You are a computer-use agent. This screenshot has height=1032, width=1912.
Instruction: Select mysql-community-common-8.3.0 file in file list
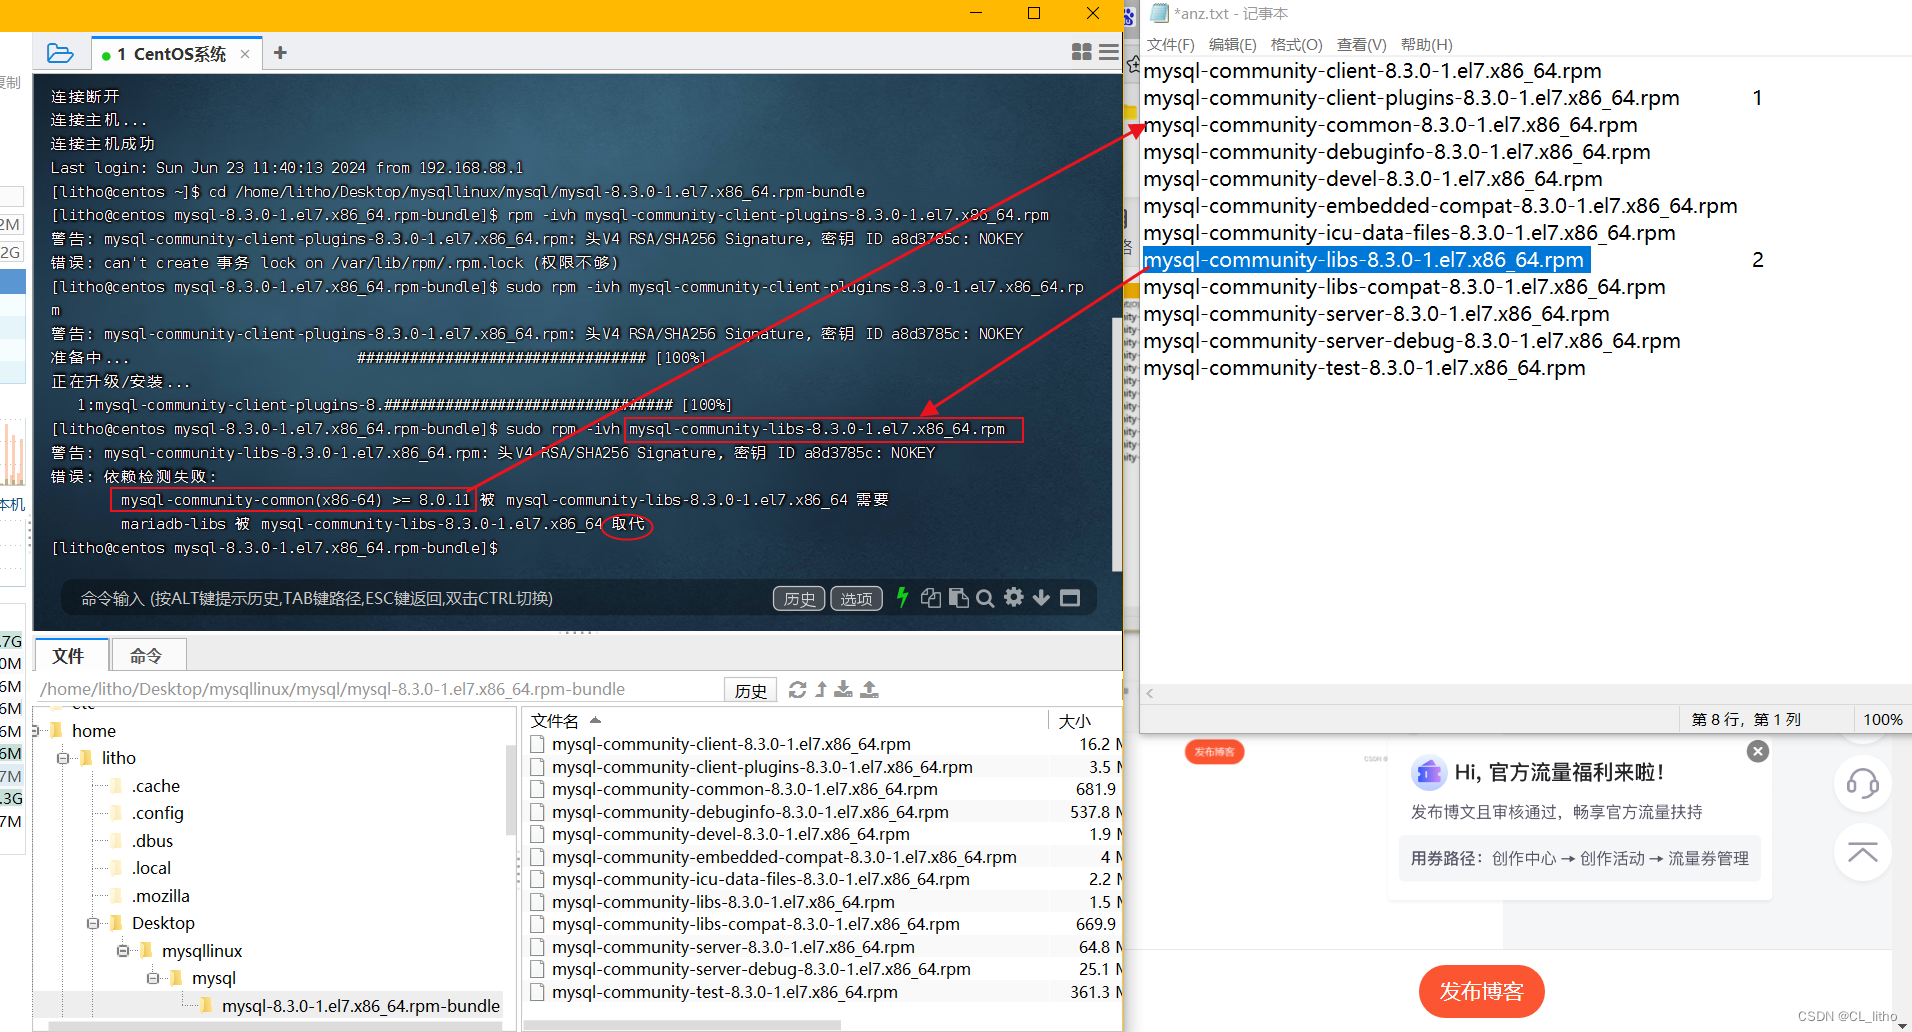(x=745, y=789)
